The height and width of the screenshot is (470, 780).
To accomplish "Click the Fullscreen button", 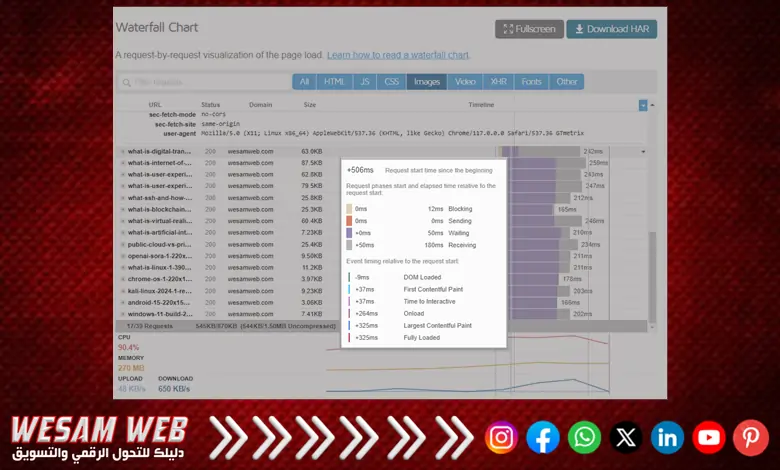I will (529, 29).
